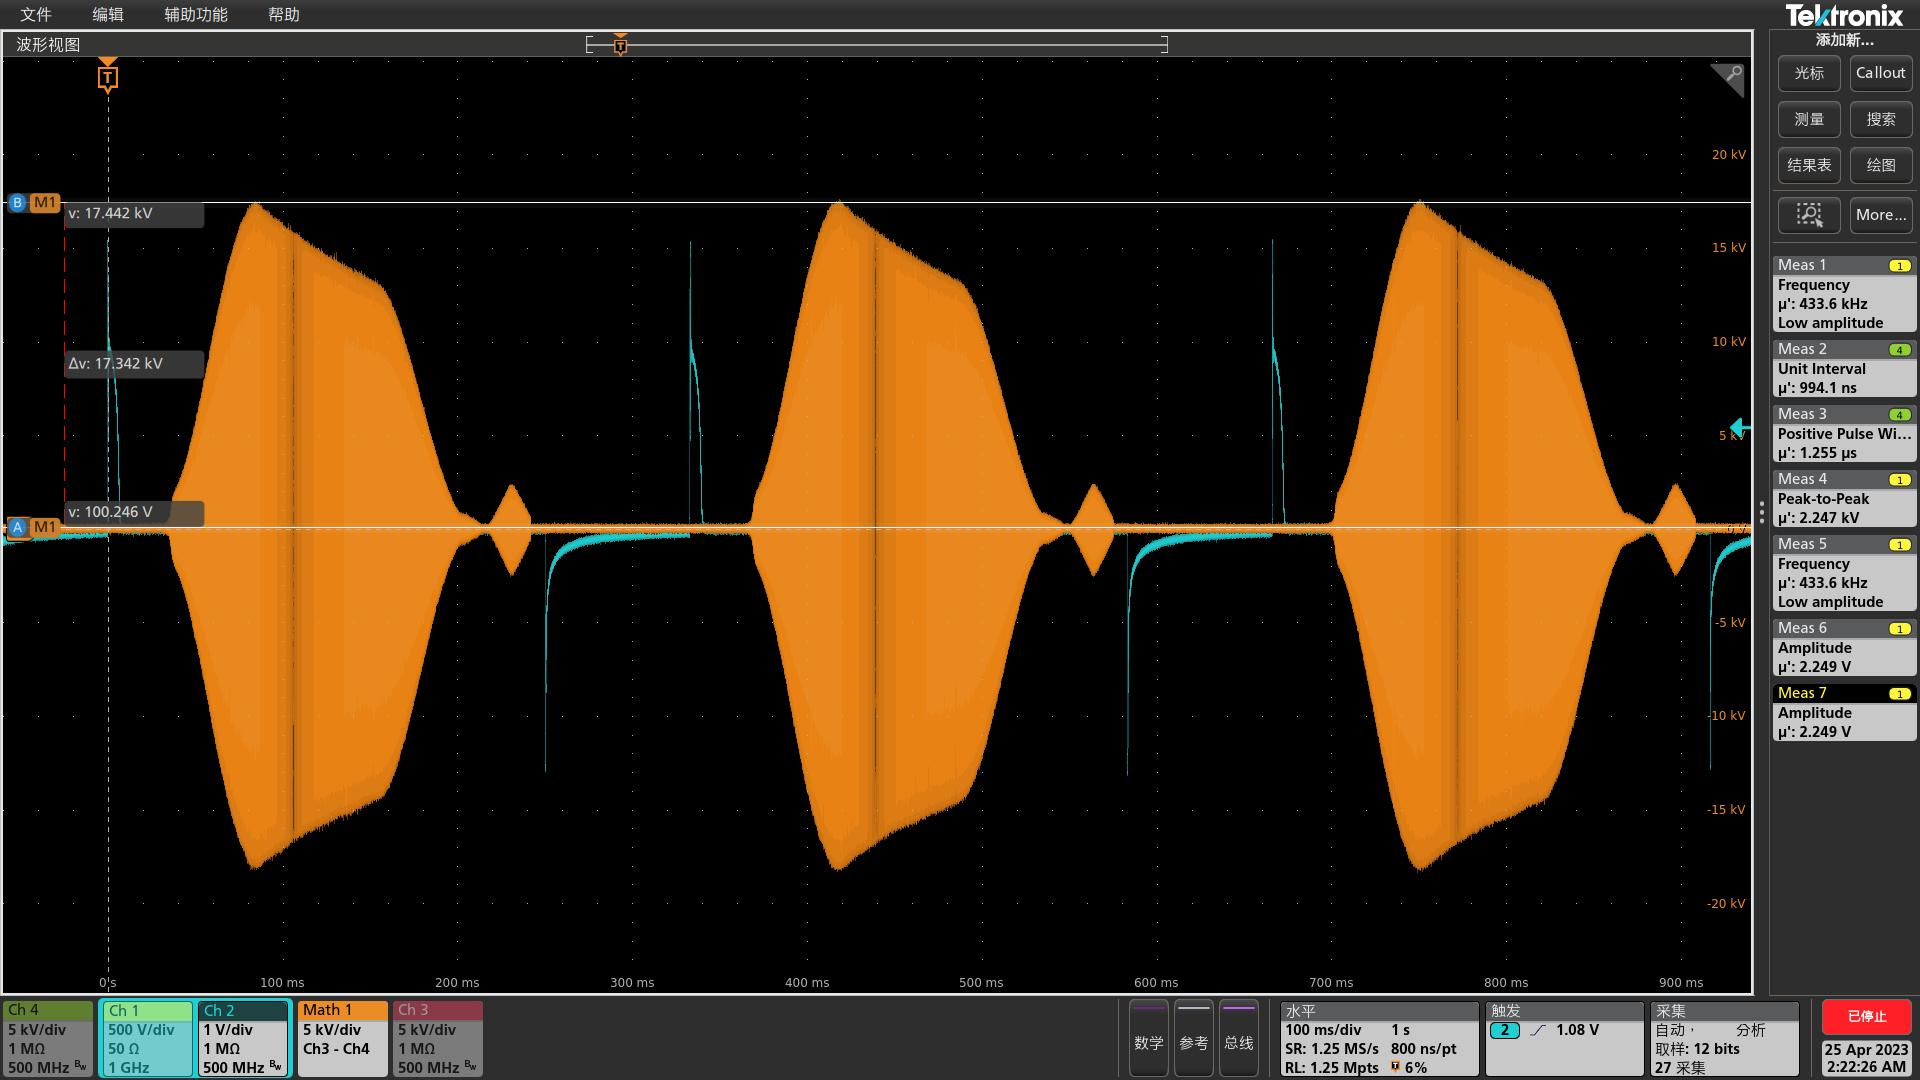
Task: Click the orange trigger position T marker
Action: pos(108,78)
